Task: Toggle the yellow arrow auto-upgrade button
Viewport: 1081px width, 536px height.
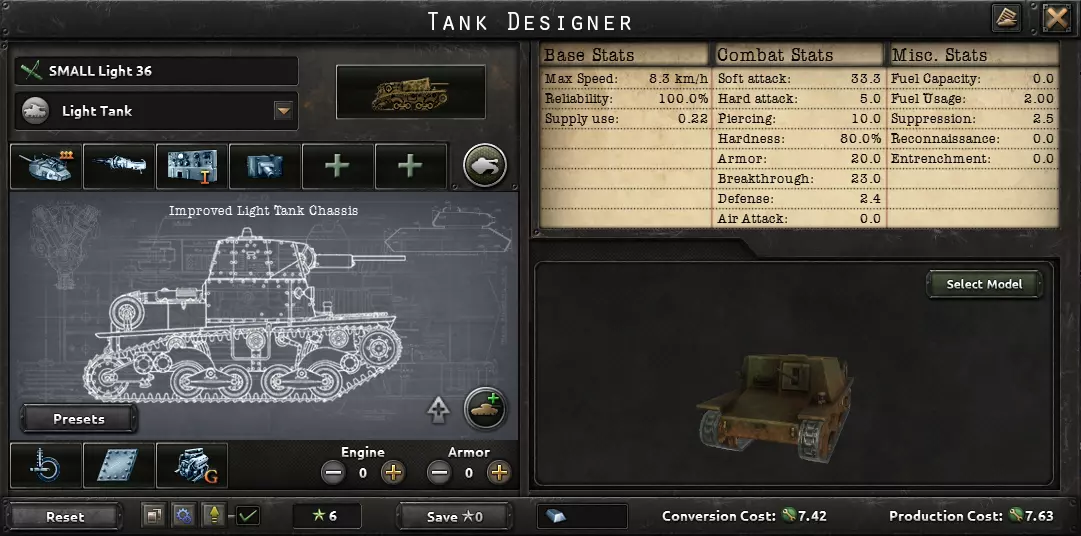Action: point(214,515)
